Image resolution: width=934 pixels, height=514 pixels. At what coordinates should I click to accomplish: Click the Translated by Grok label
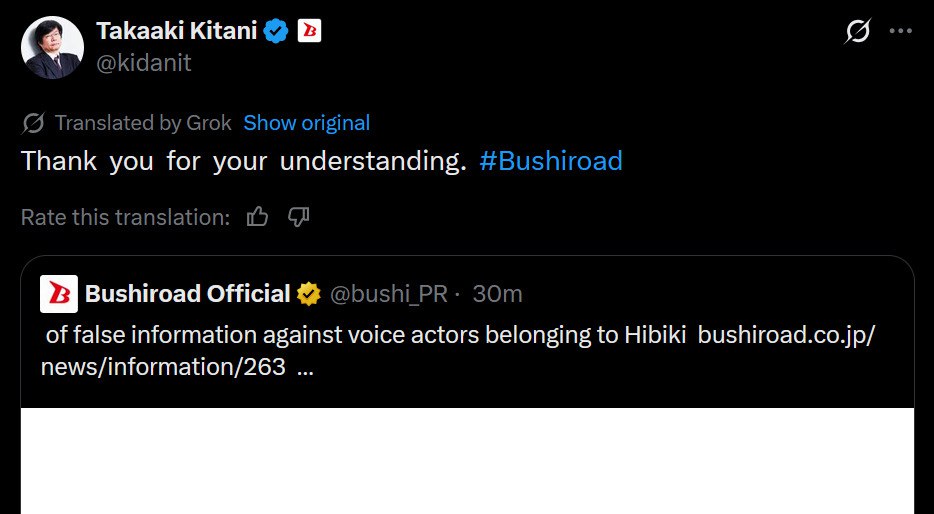click(x=143, y=123)
